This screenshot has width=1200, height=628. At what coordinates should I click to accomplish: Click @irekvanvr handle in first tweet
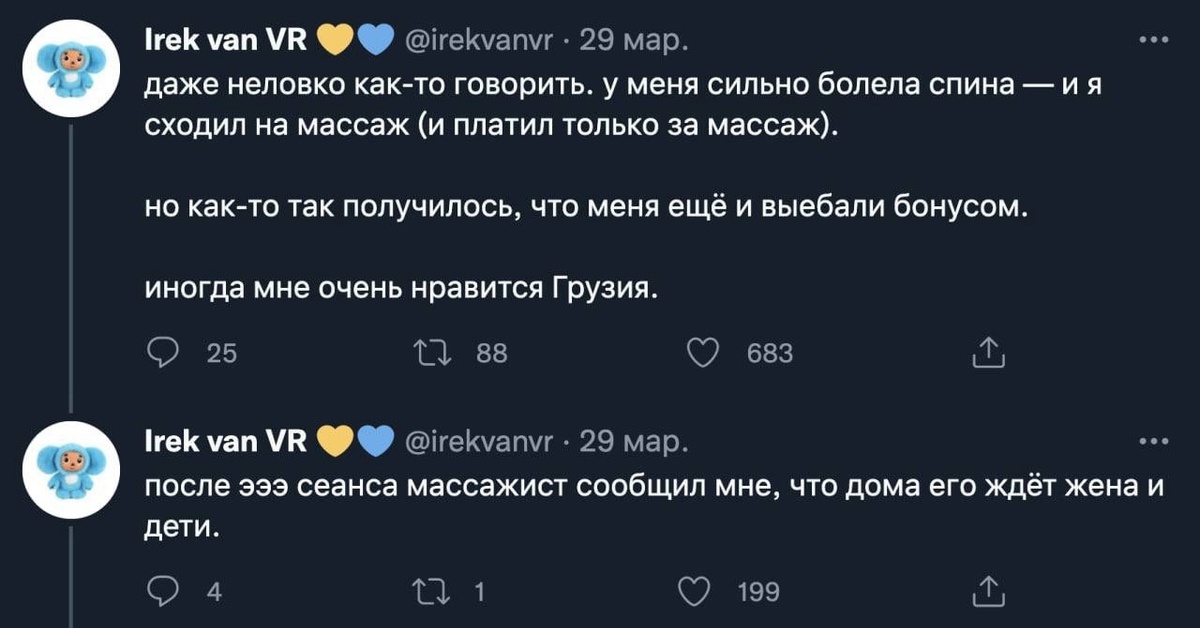coord(480,41)
